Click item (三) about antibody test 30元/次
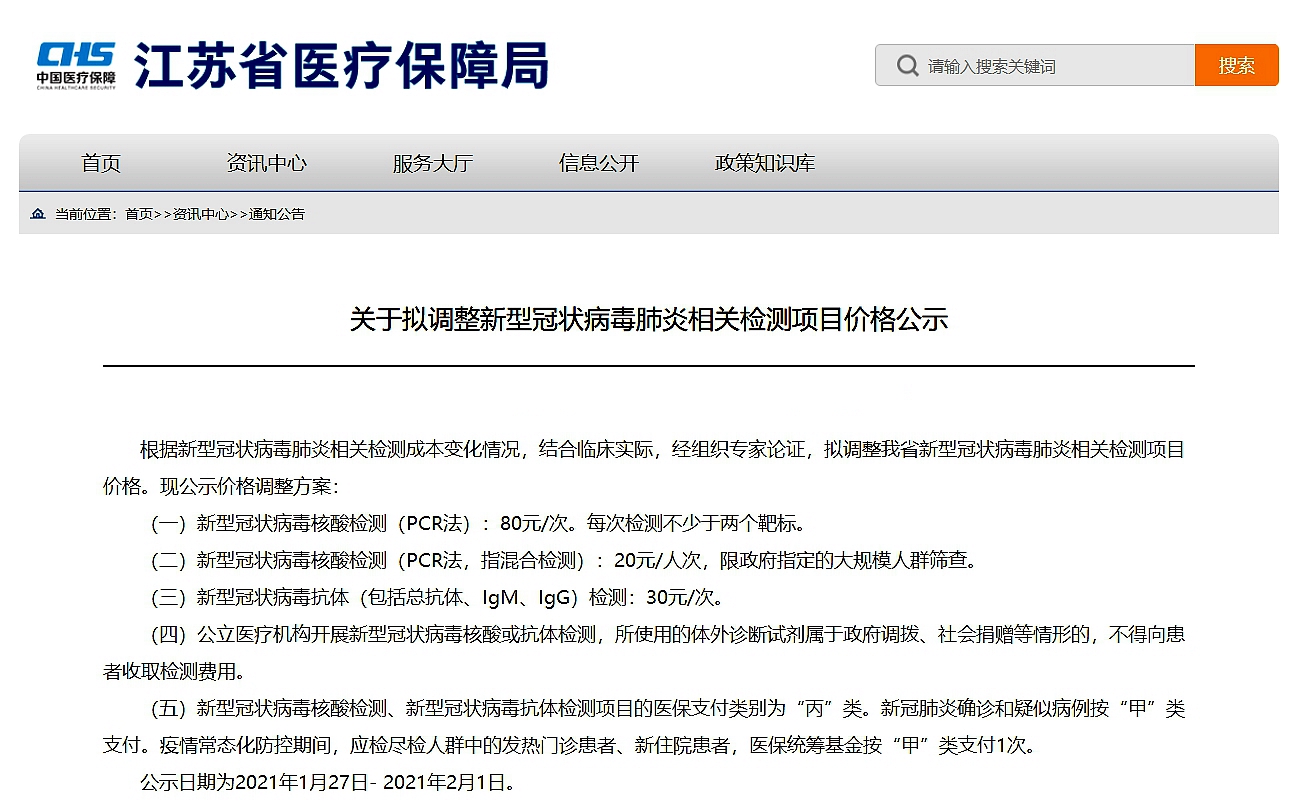1298x805 pixels. click(435, 598)
